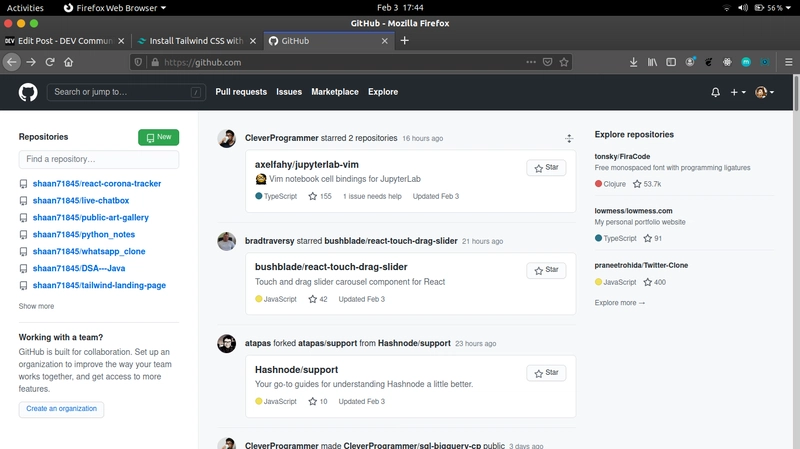Image resolution: width=800 pixels, height=449 pixels.
Task: Star the Hashnode/support repository
Action: click(x=546, y=373)
